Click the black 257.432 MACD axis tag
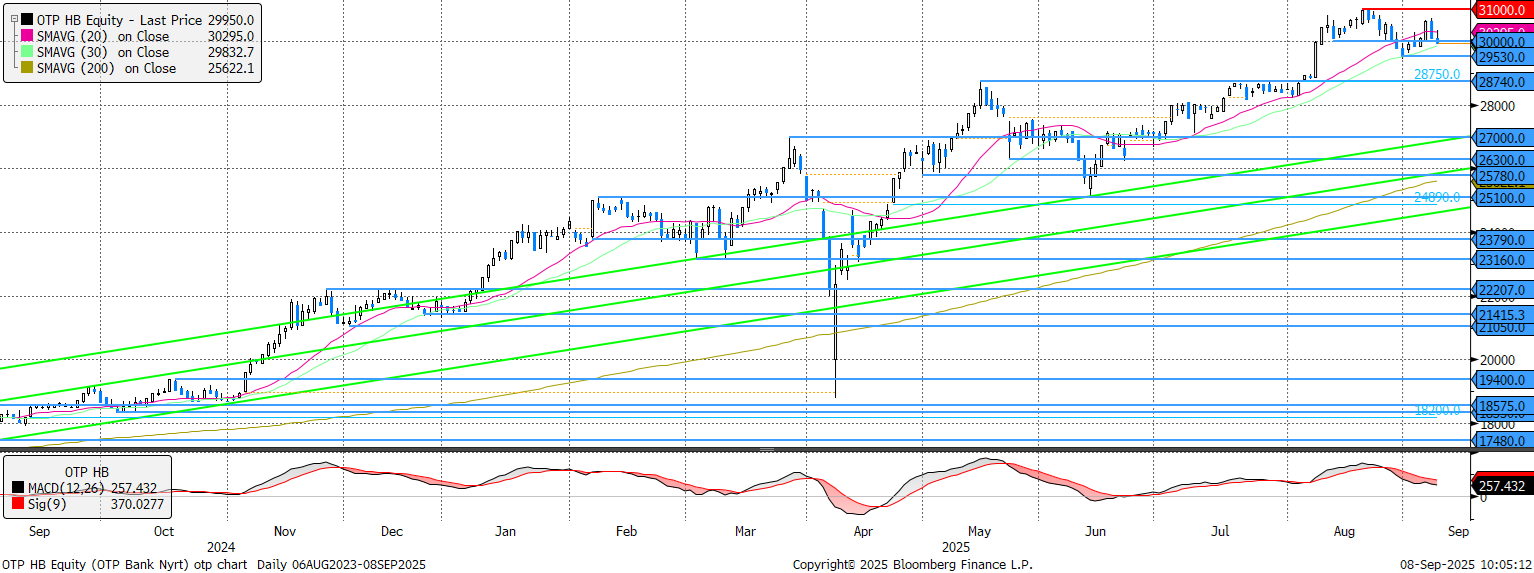The width and height of the screenshot is (1534, 573). (x=1501, y=485)
